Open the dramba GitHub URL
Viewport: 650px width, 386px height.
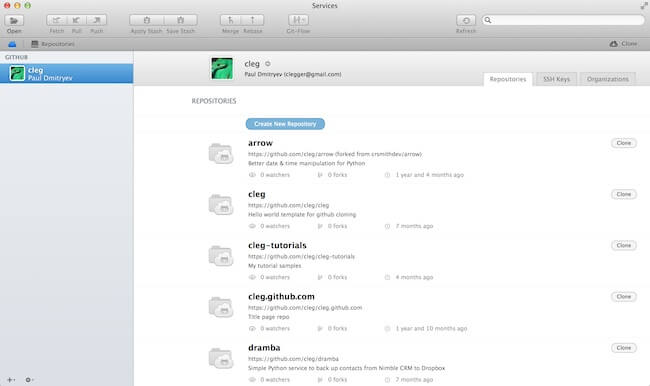point(293,359)
